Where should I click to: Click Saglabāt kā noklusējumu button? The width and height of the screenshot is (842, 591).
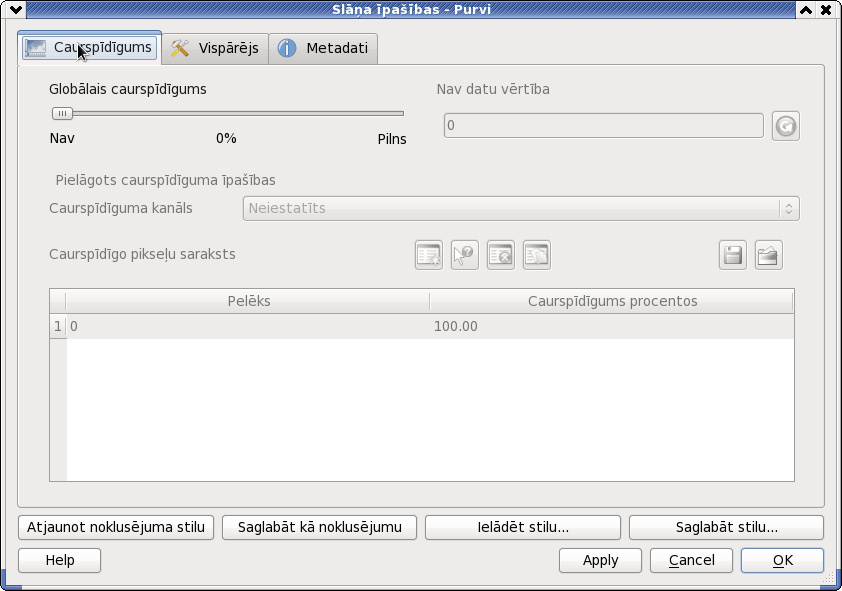(x=320, y=527)
